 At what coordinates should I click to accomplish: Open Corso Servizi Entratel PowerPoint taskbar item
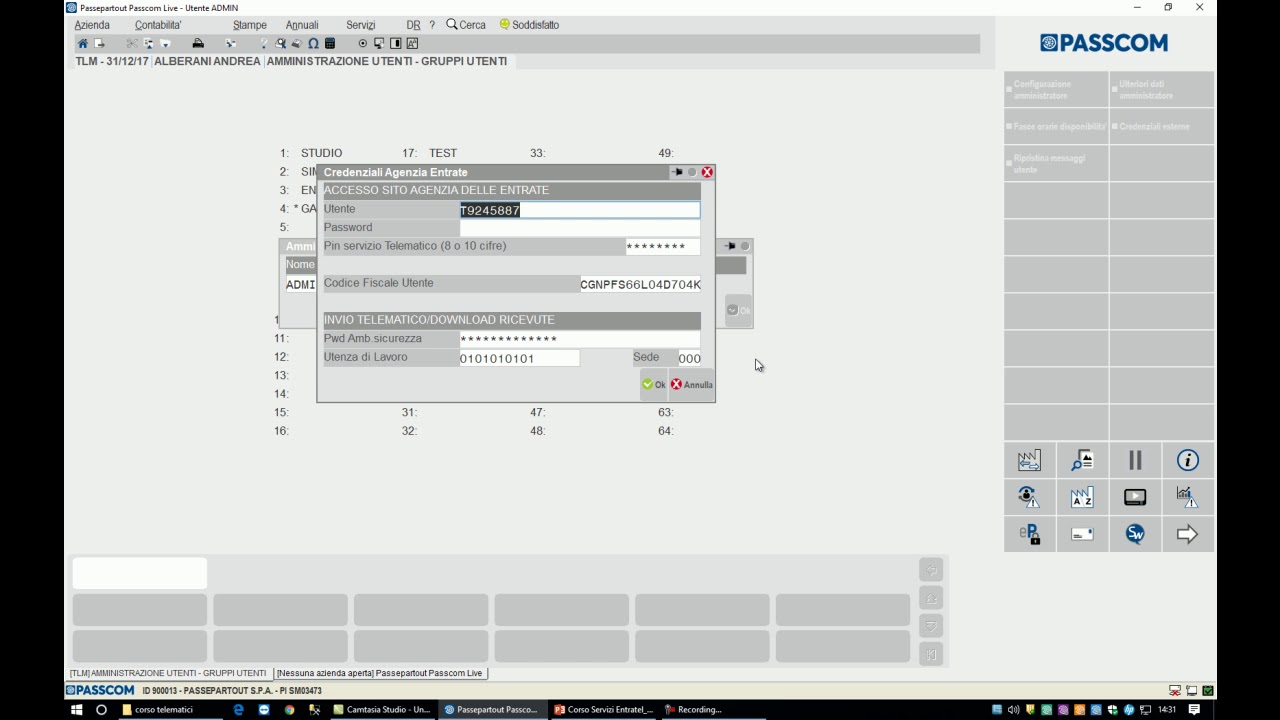point(604,710)
